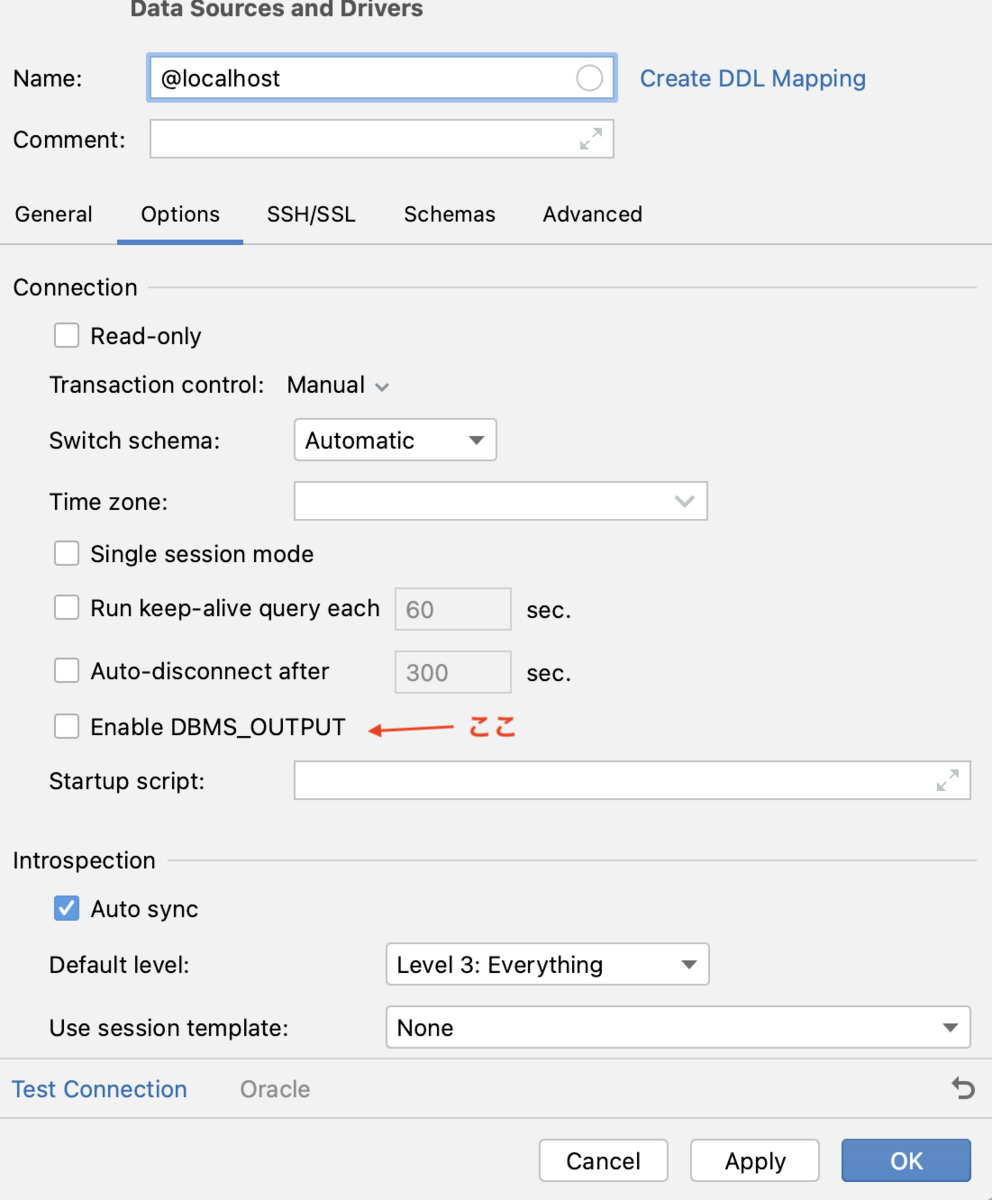Open the Advanced tab
This screenshot has height=1200, width=992.
592,214
